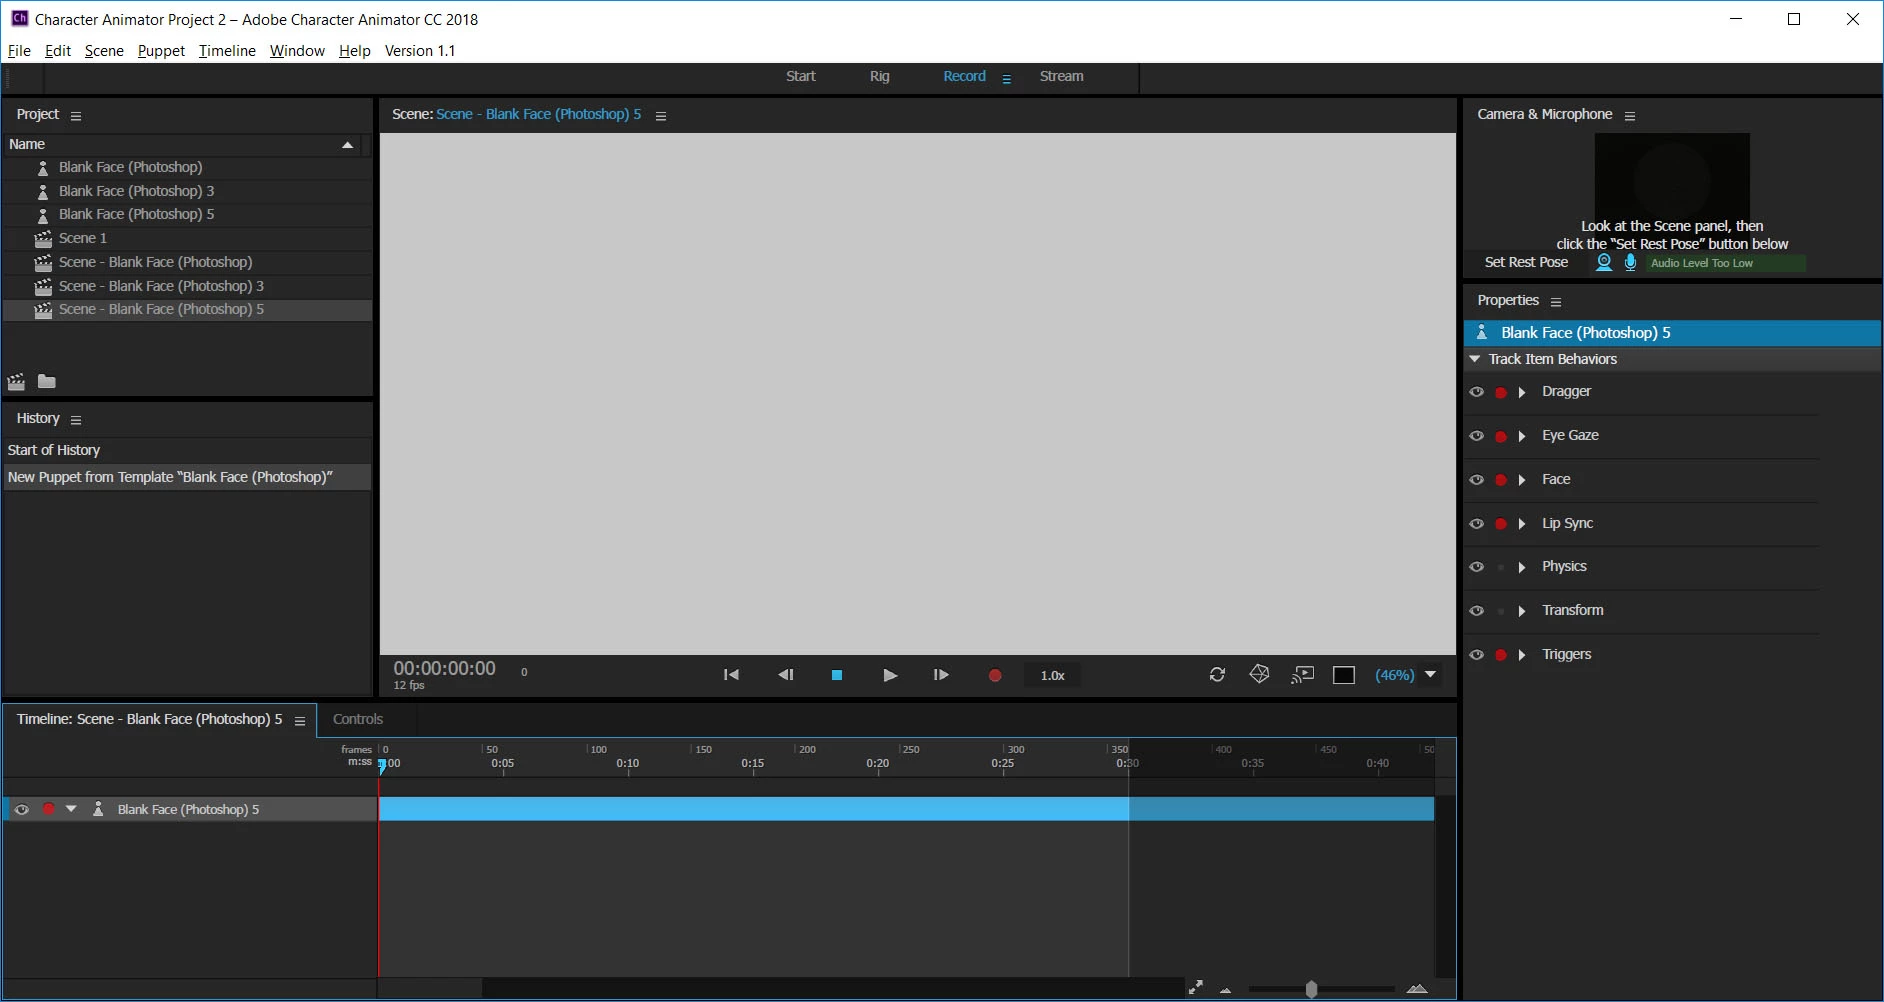1884x1002 pixels.
Task: Start recording with the red record button
Action: click(995, 675)
